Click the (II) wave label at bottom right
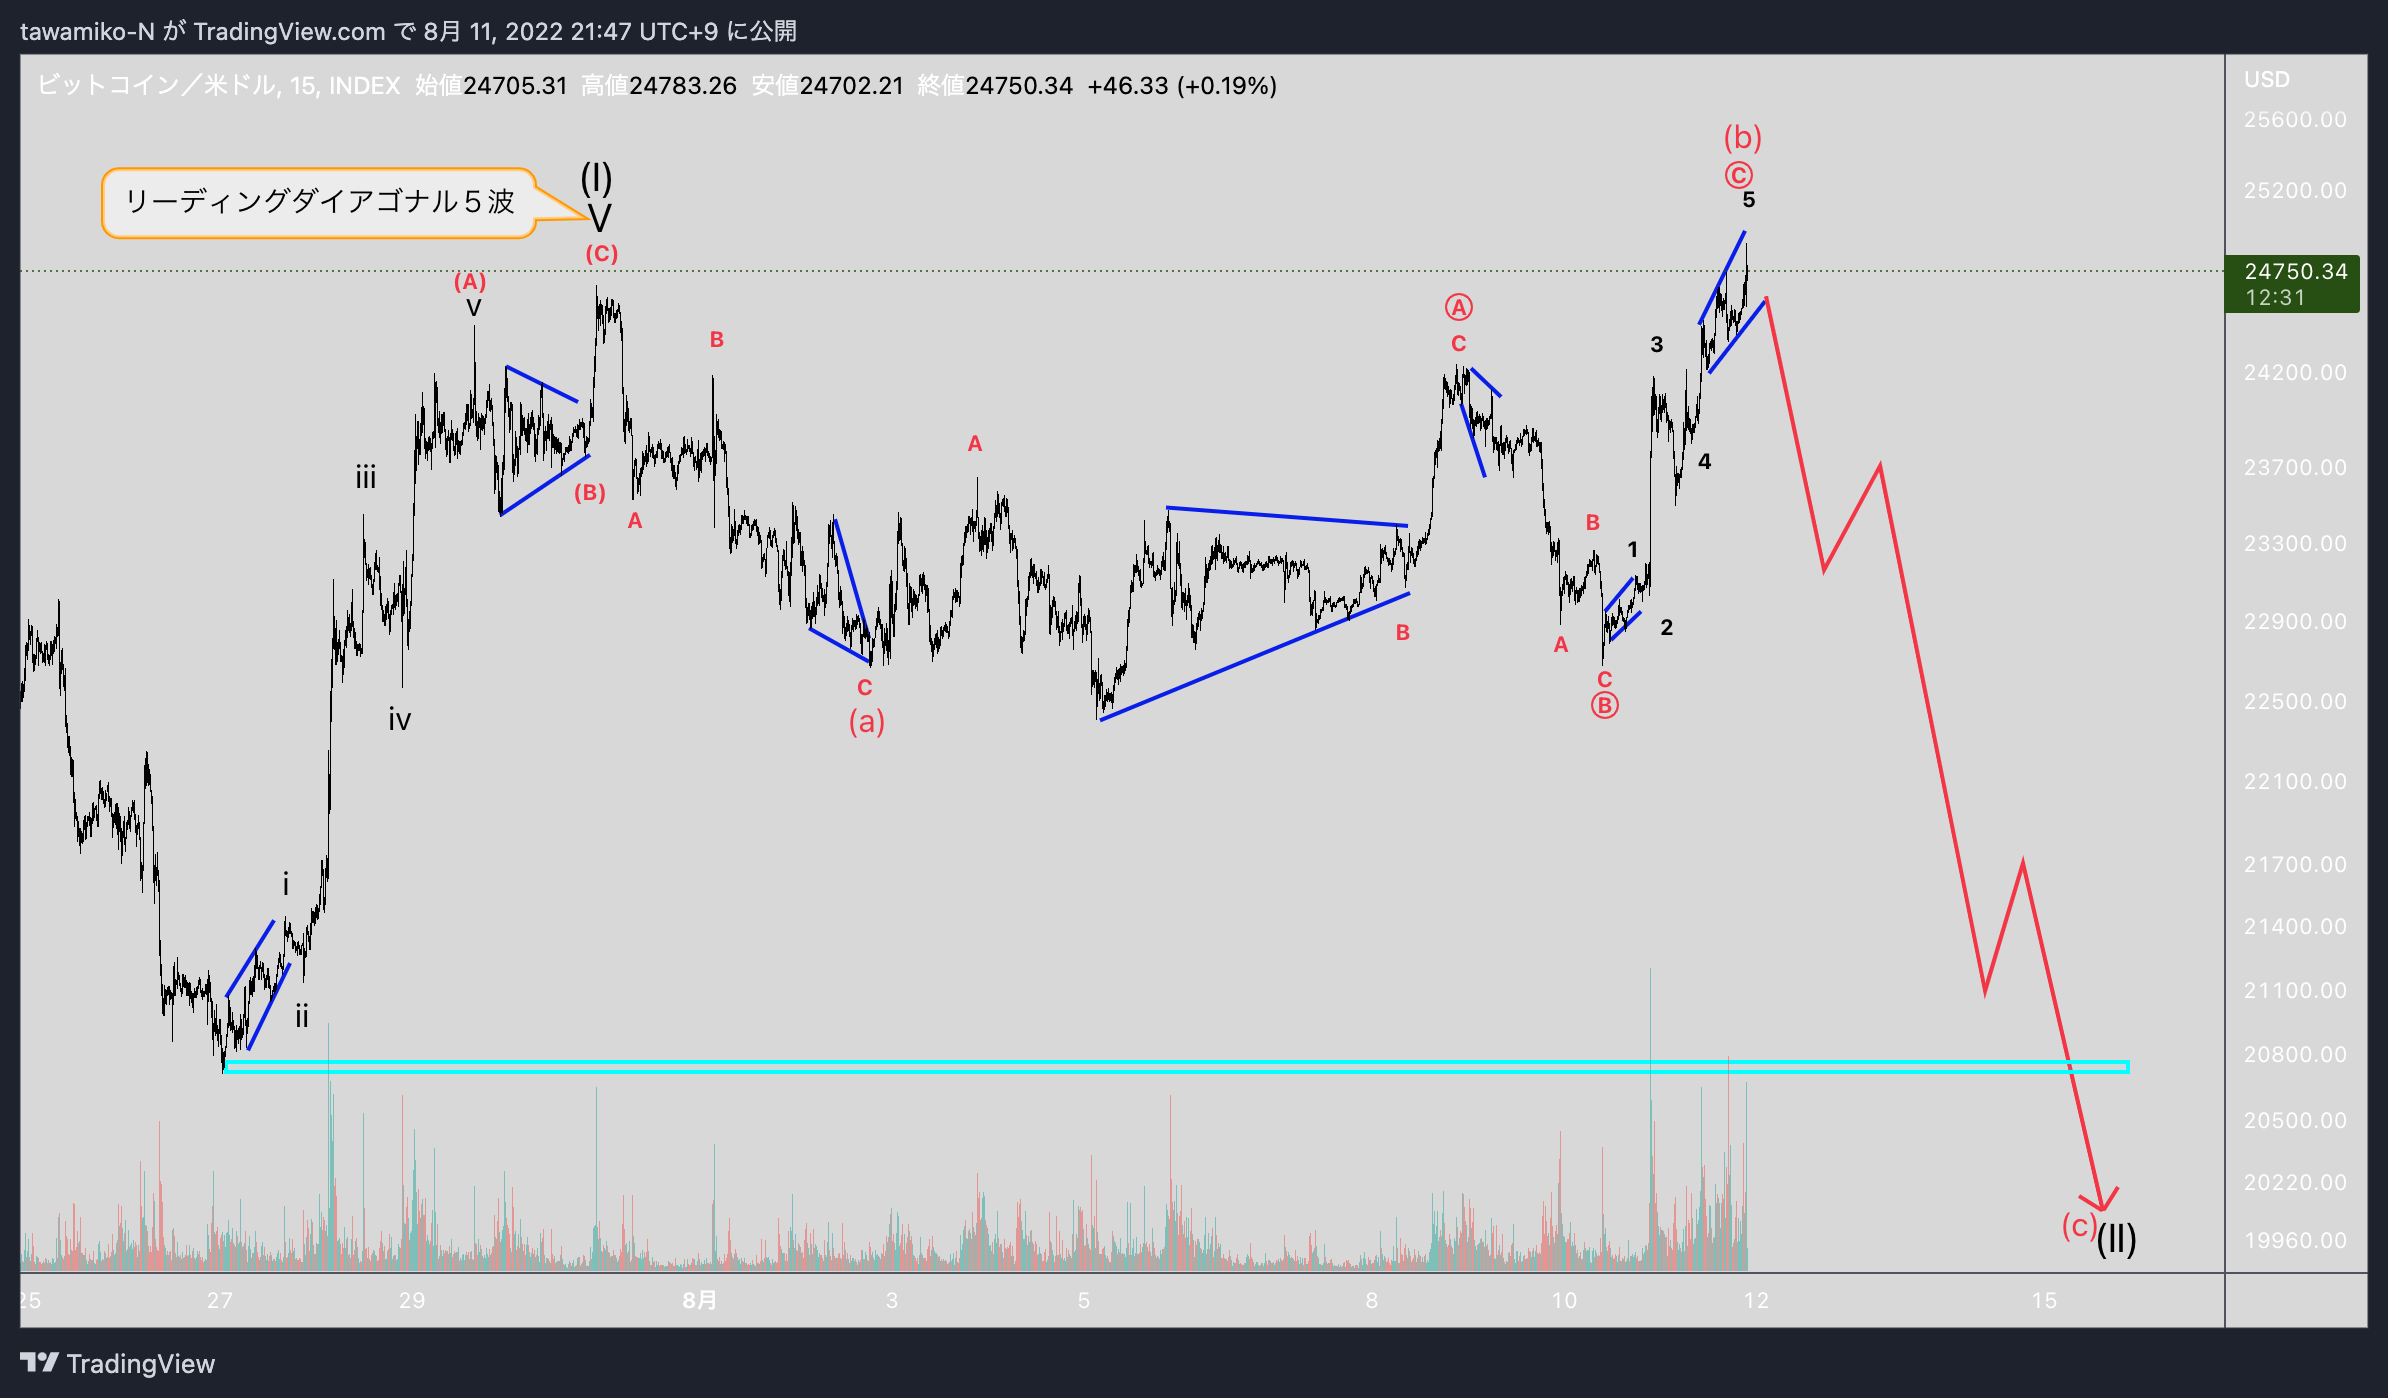Screen dimensions: 2388x1398 (2116, 1239)
